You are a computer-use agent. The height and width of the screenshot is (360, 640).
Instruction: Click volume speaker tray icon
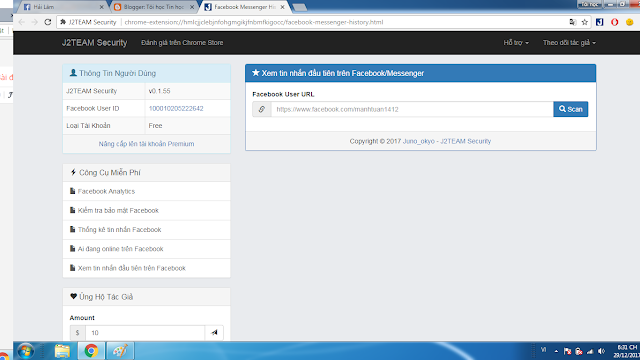[601, 351]
